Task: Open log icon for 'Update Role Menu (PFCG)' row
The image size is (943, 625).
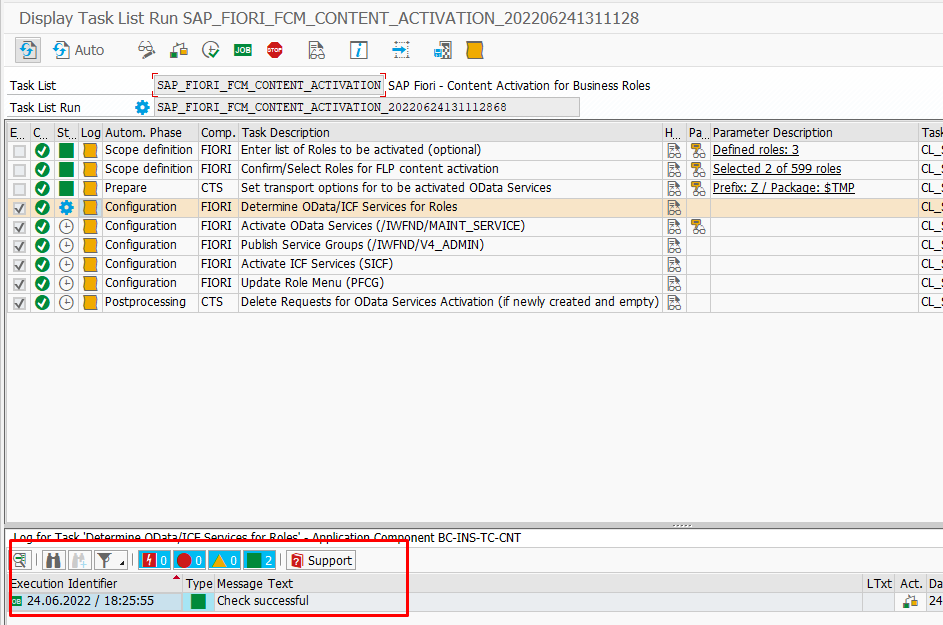Action: pyautogui.click(x=90, y=283)
